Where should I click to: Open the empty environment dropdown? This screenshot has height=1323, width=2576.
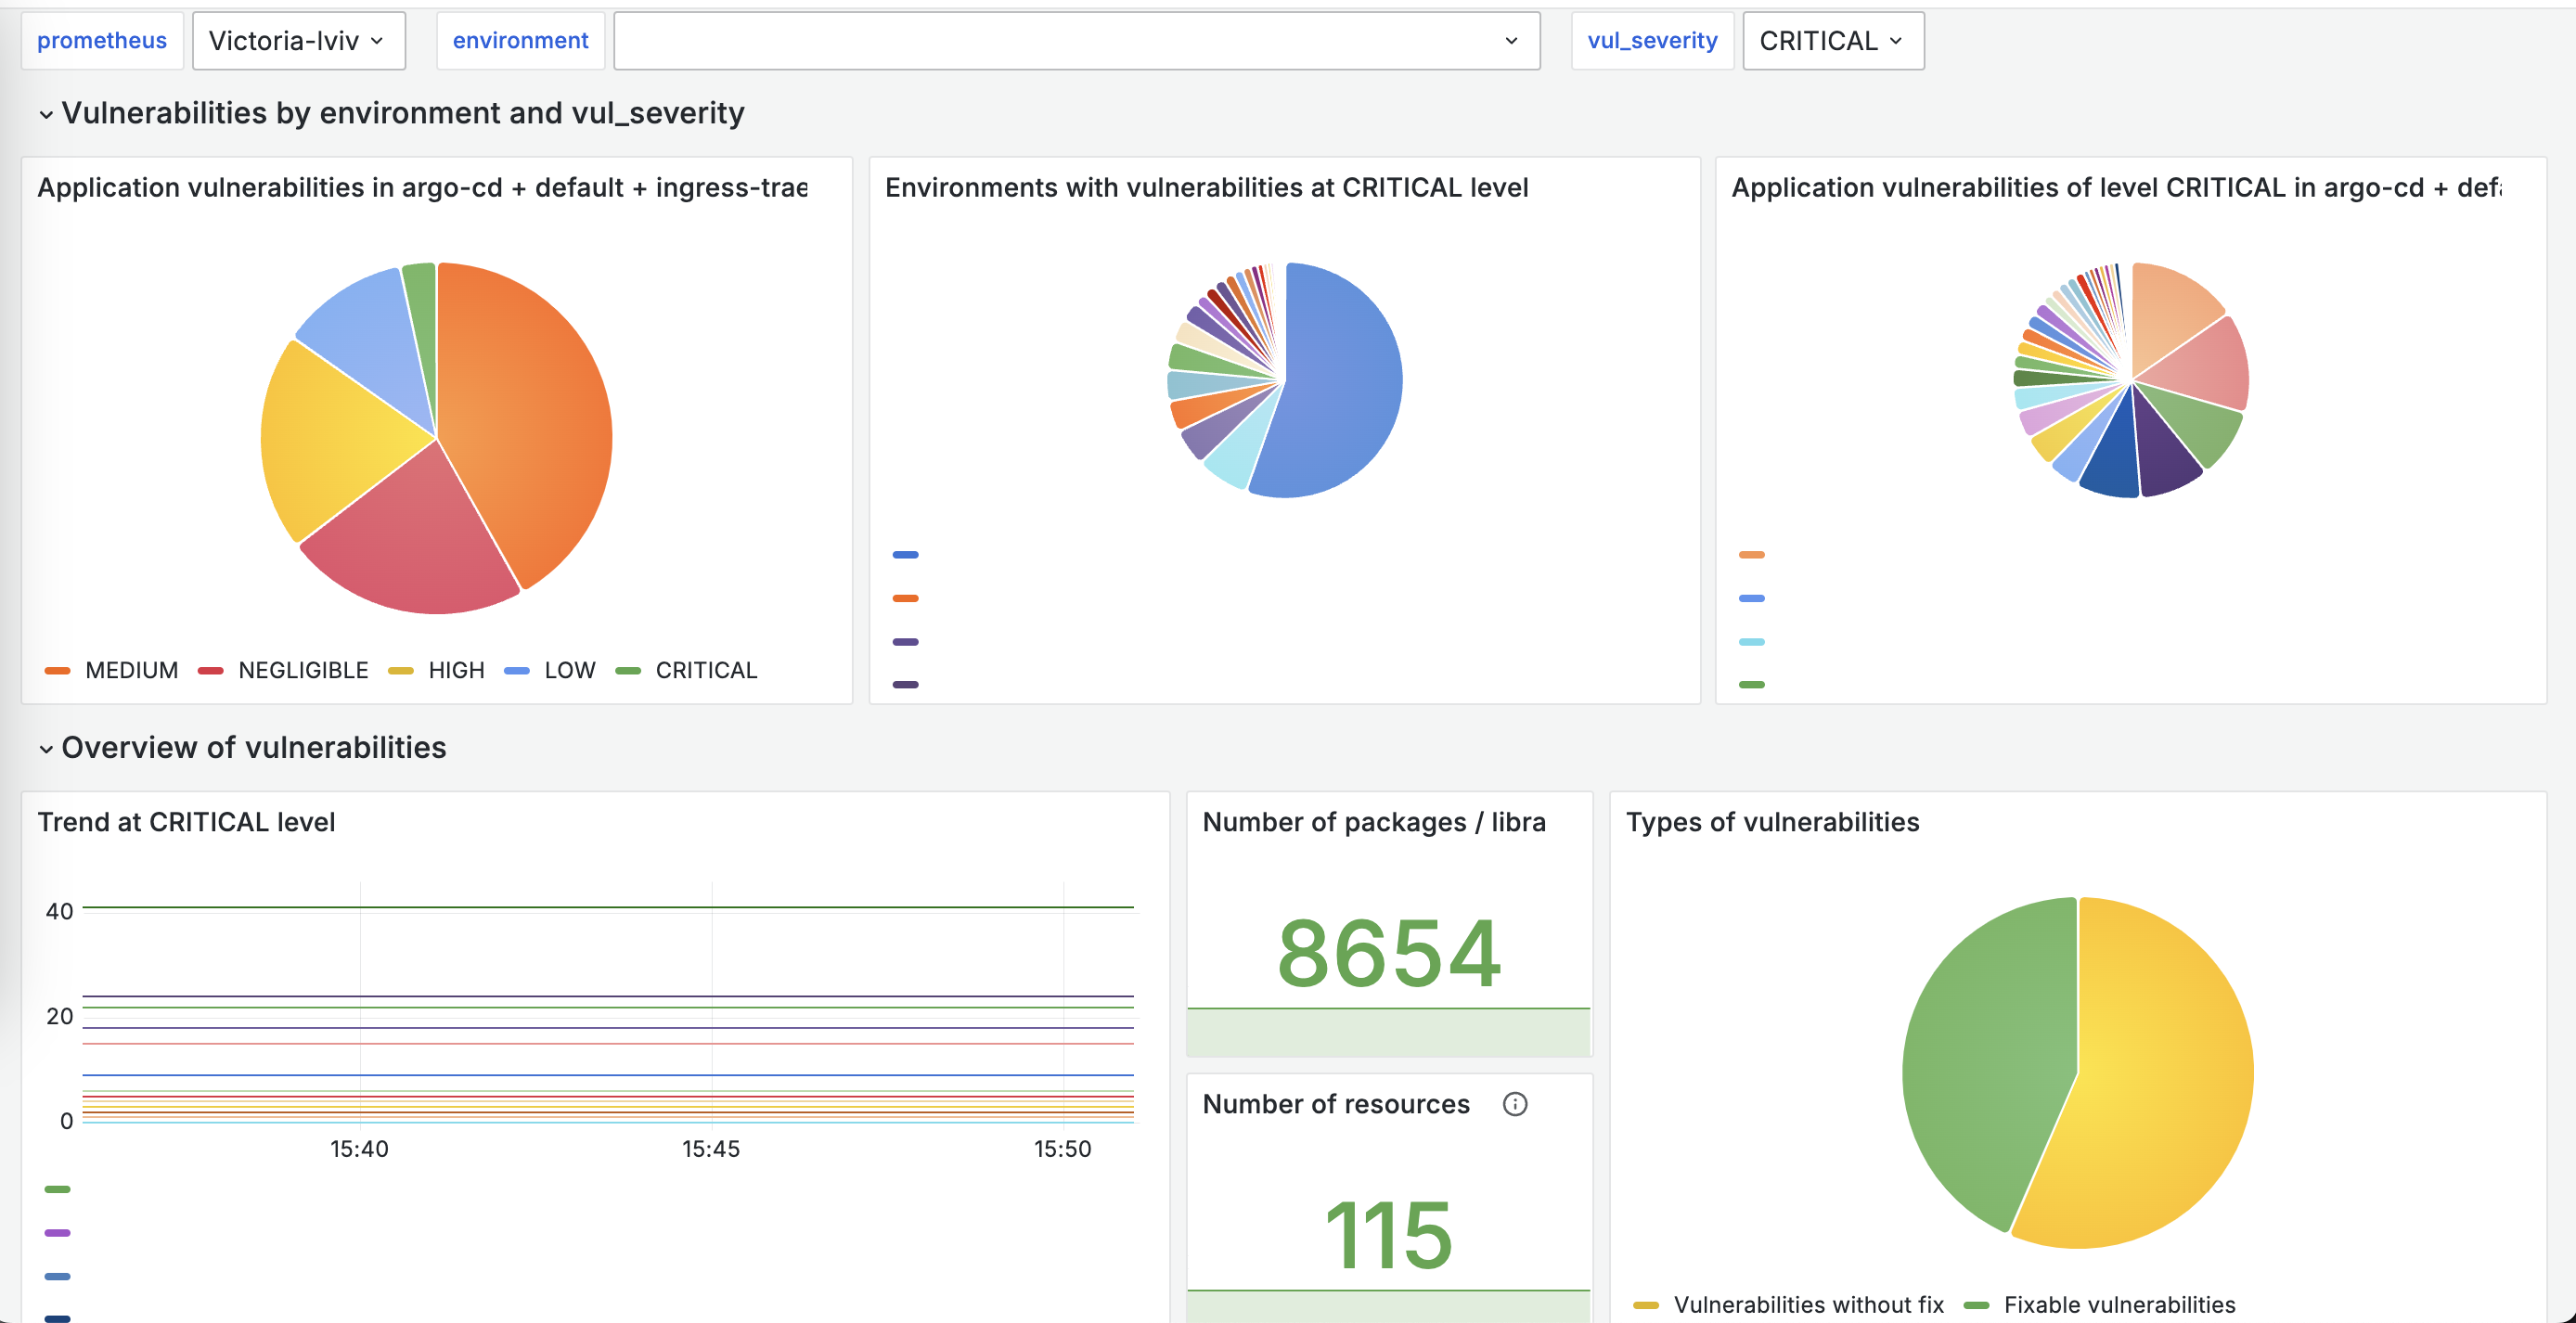click(x=1076, y=40)
